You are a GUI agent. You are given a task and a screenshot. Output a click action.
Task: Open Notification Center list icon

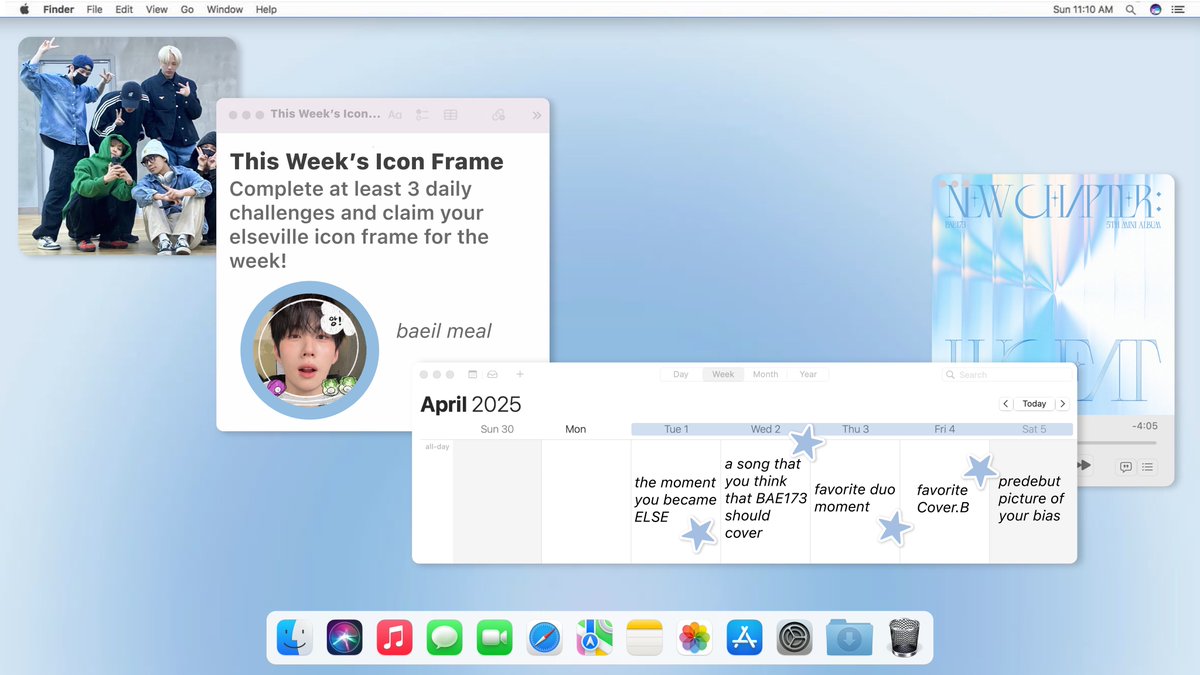click(1179, 9)
